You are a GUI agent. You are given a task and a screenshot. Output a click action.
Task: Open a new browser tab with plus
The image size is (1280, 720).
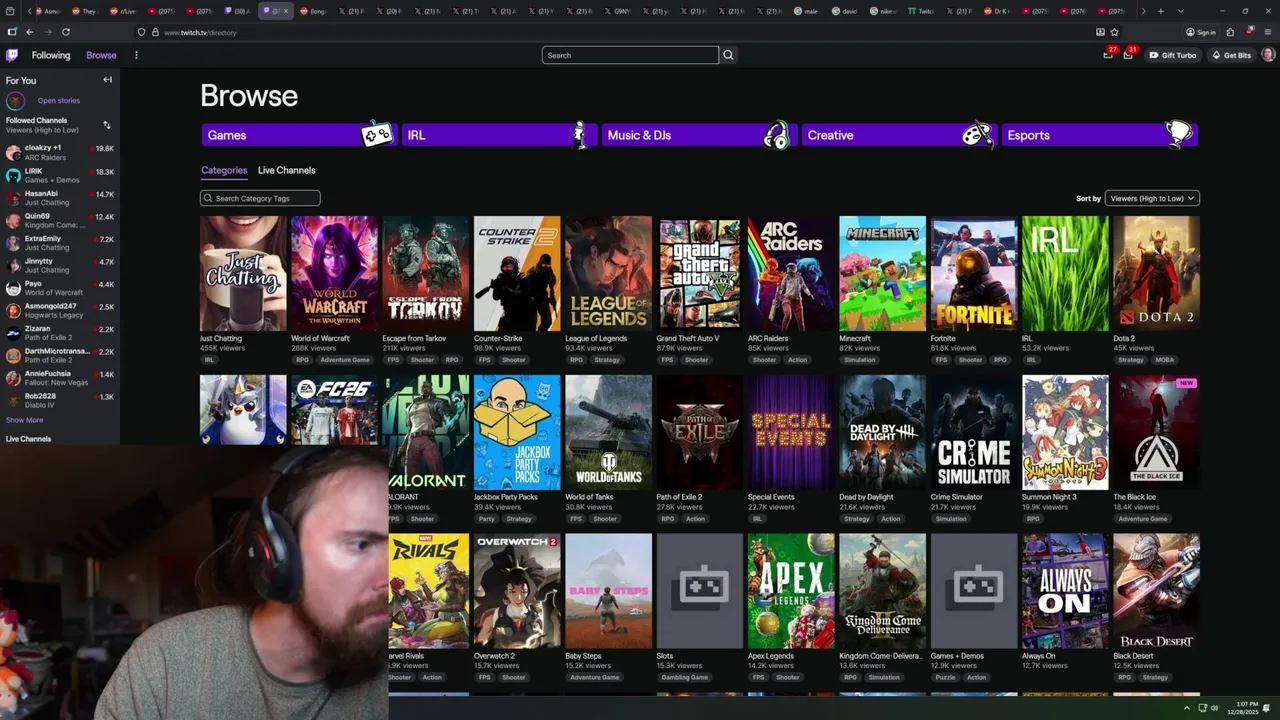pos(1160,11)
